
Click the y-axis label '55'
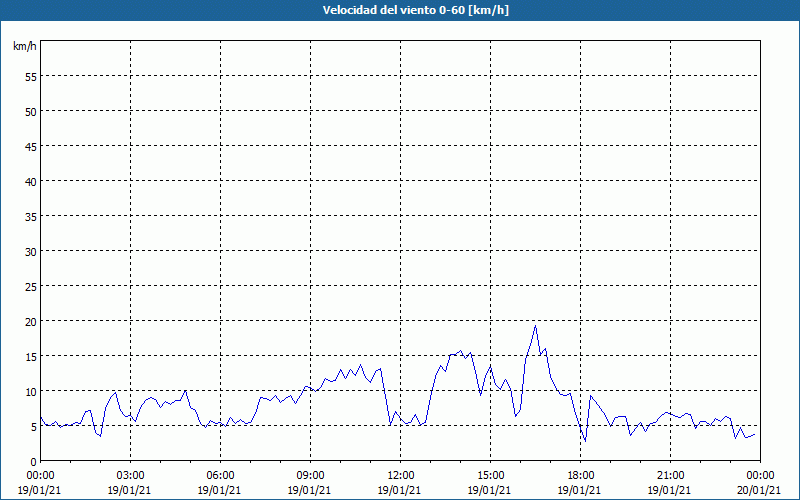click(31, 76)
